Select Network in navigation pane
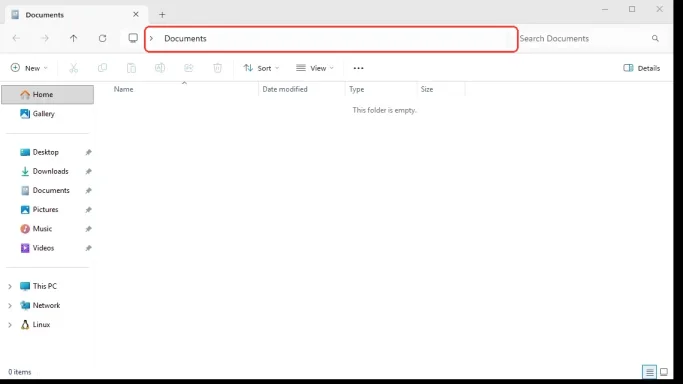Screen dimensions: 683x384 click(x=46, y=305)
